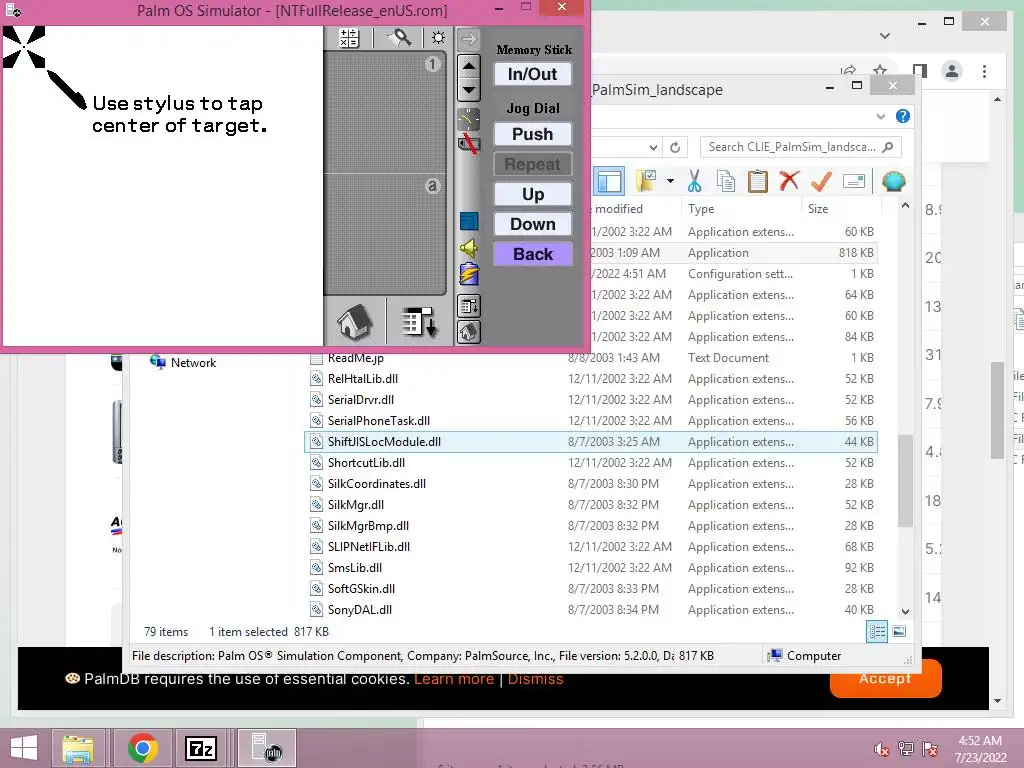1024x768 pixels.
Task: Click the Jog Dial Push button
Action: pyautogui.click(x=532, y=134)
